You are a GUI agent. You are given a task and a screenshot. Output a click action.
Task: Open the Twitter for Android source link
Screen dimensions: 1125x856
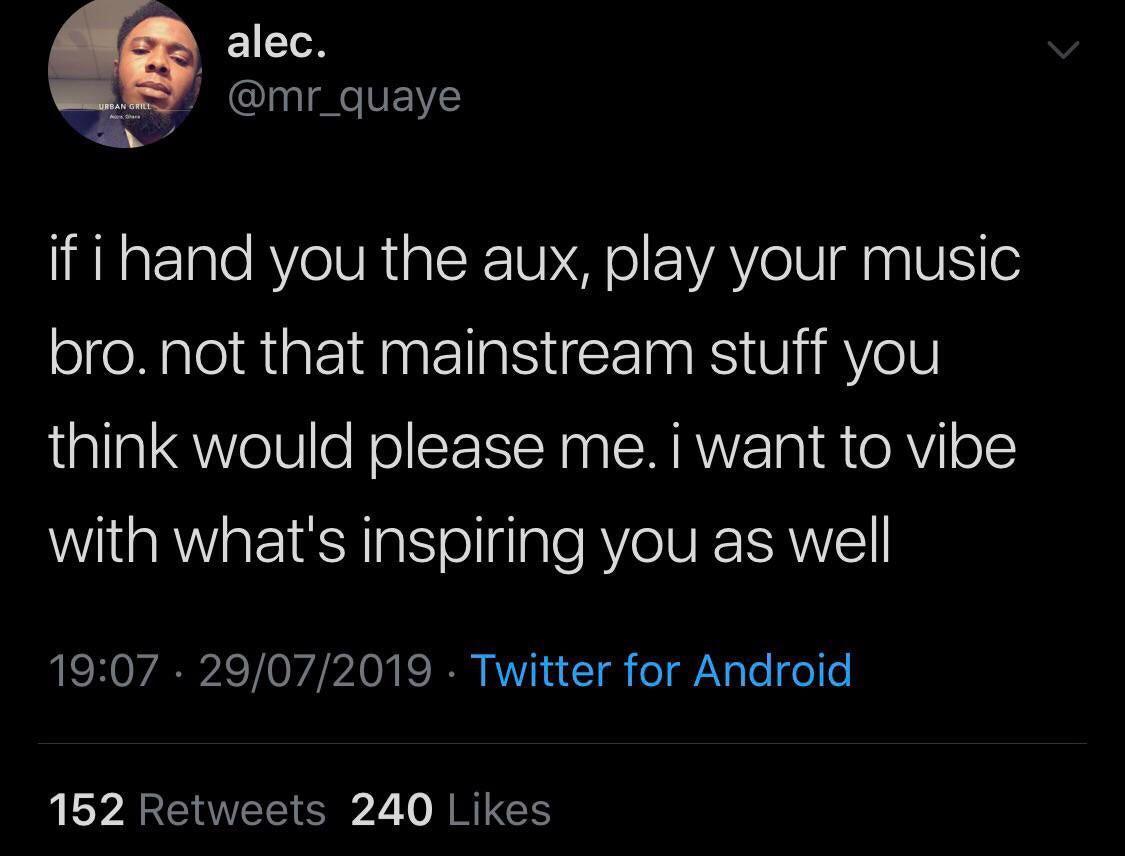pos(661,671)
